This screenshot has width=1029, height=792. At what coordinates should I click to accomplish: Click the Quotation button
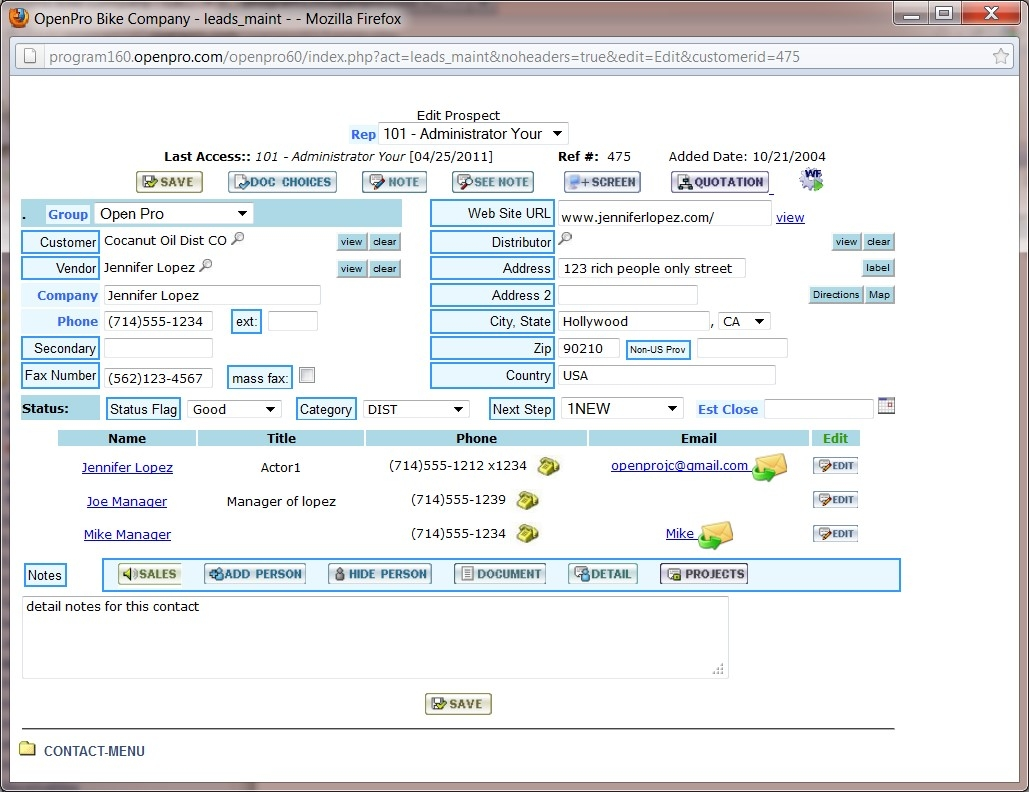720,182
